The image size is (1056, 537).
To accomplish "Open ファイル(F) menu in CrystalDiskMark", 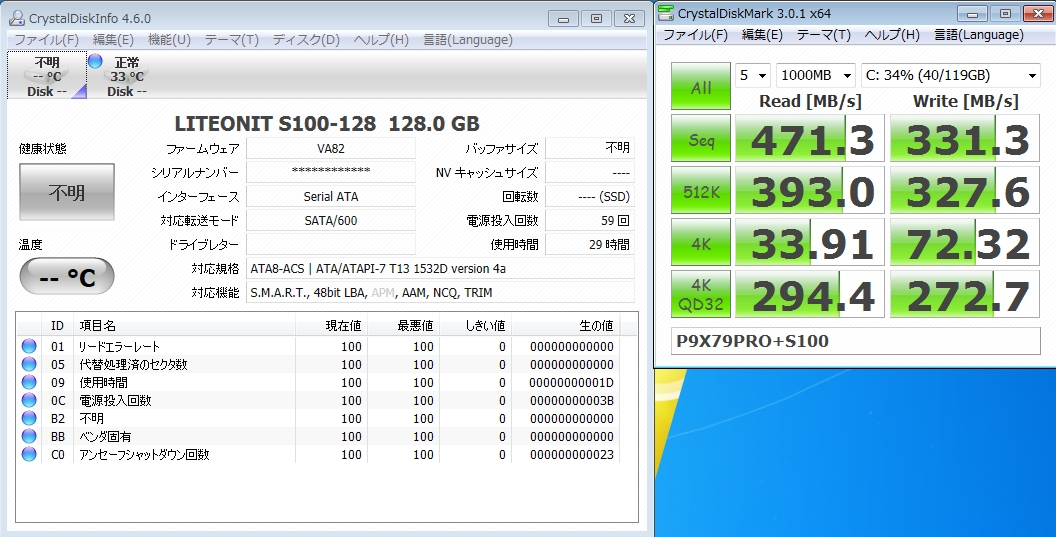I will tap(696, 34).
